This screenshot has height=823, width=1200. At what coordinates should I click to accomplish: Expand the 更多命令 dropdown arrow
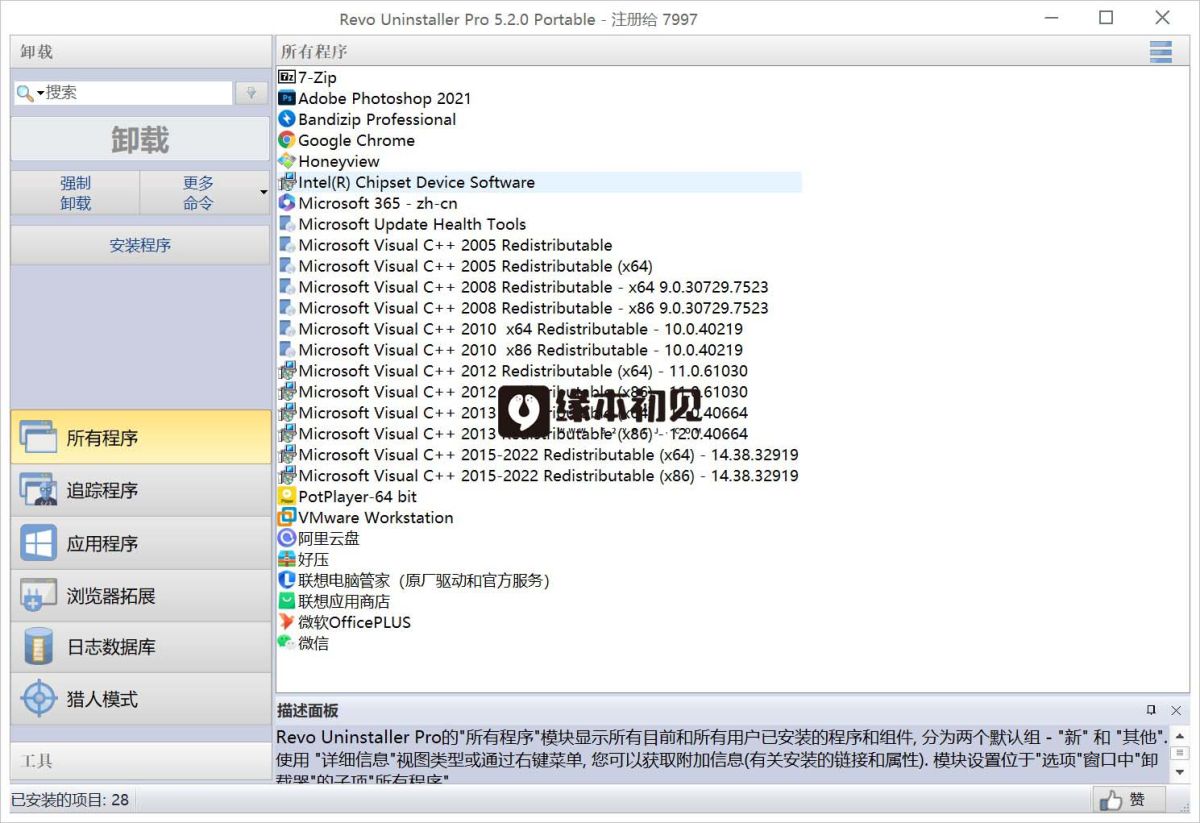[263, 192]
